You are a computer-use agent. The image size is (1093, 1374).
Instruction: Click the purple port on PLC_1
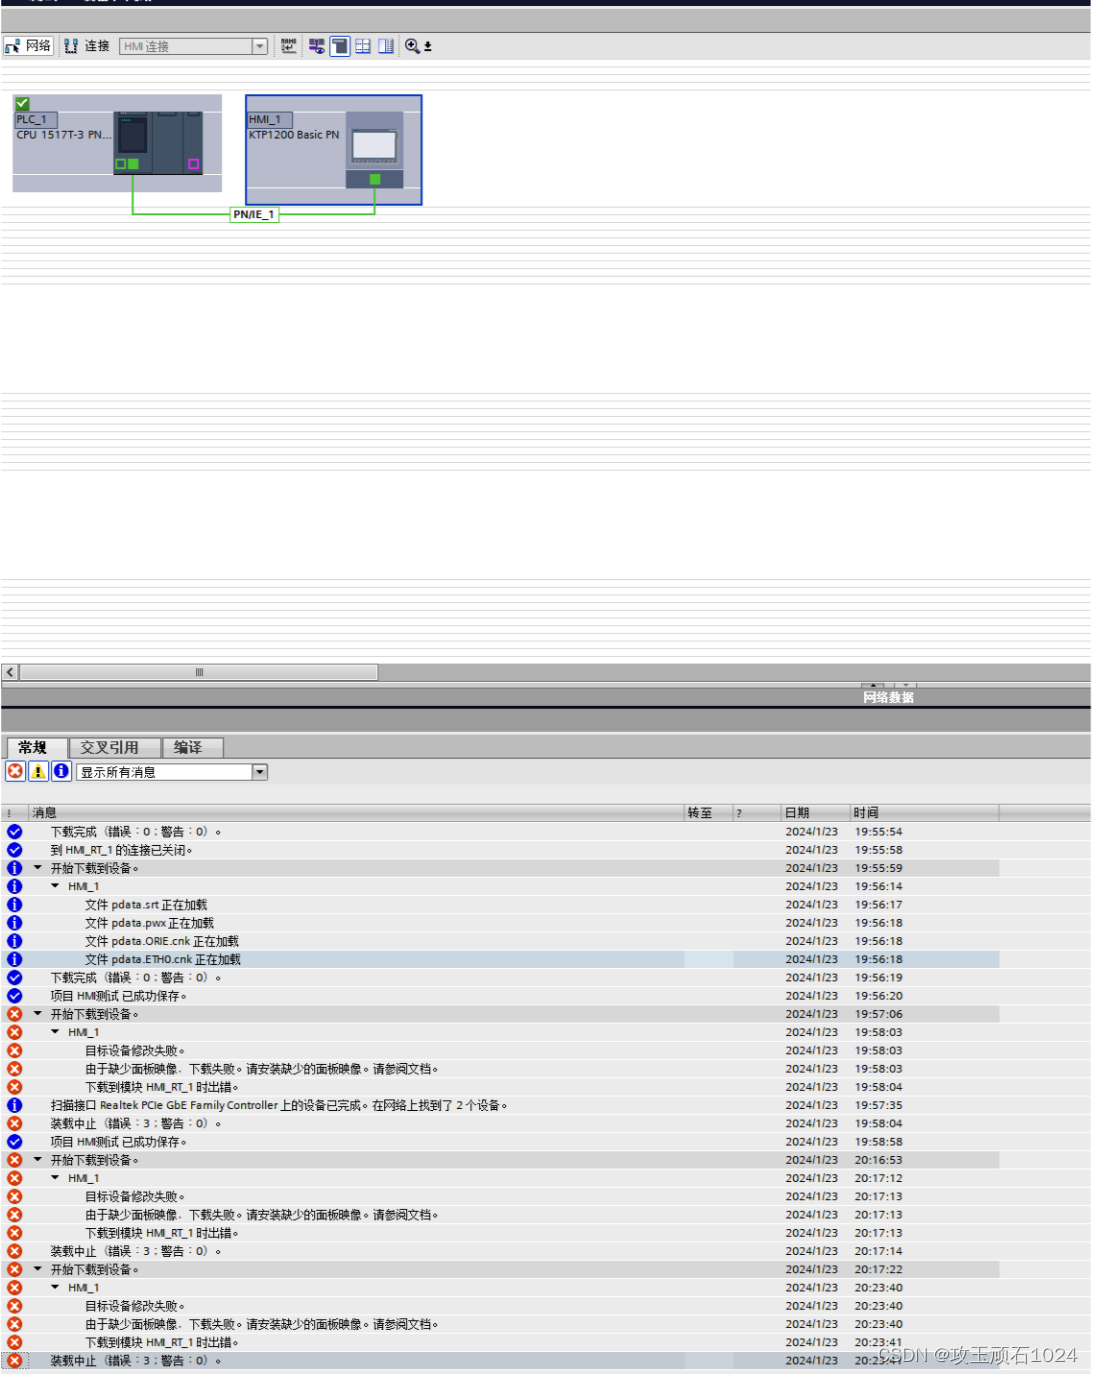[194, 164]
